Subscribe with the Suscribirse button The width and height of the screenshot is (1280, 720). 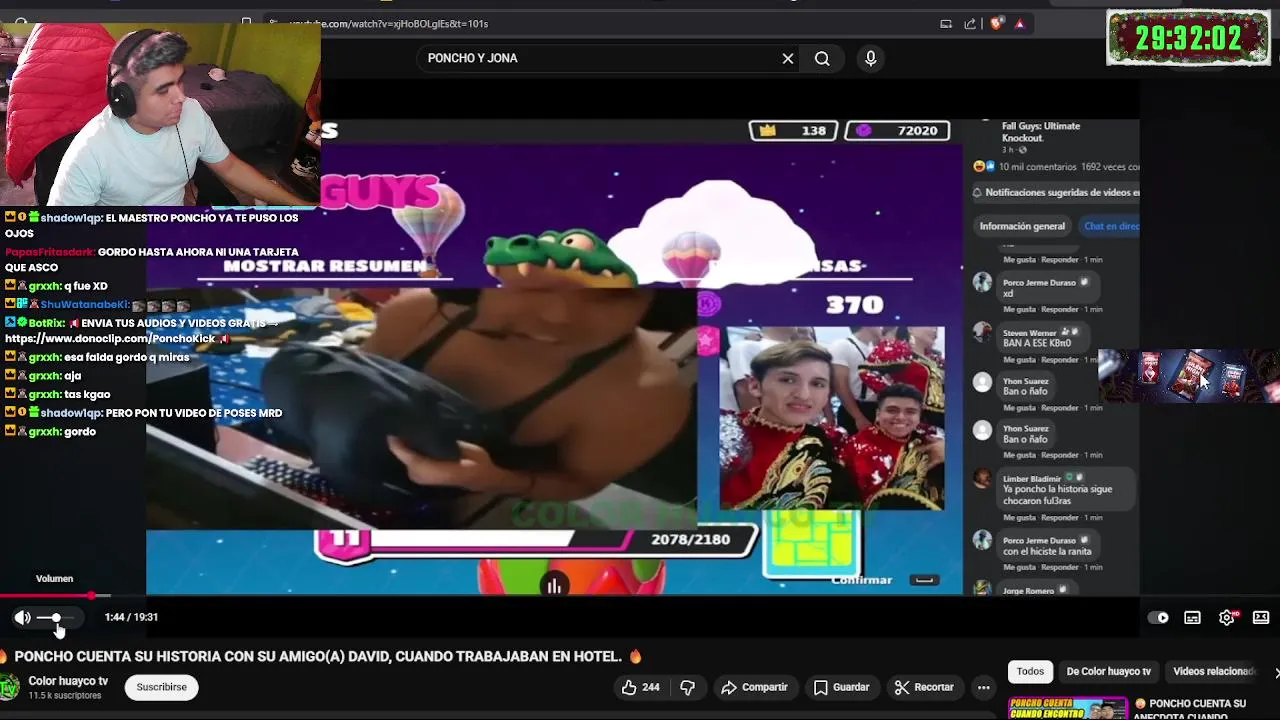(161, 687)
